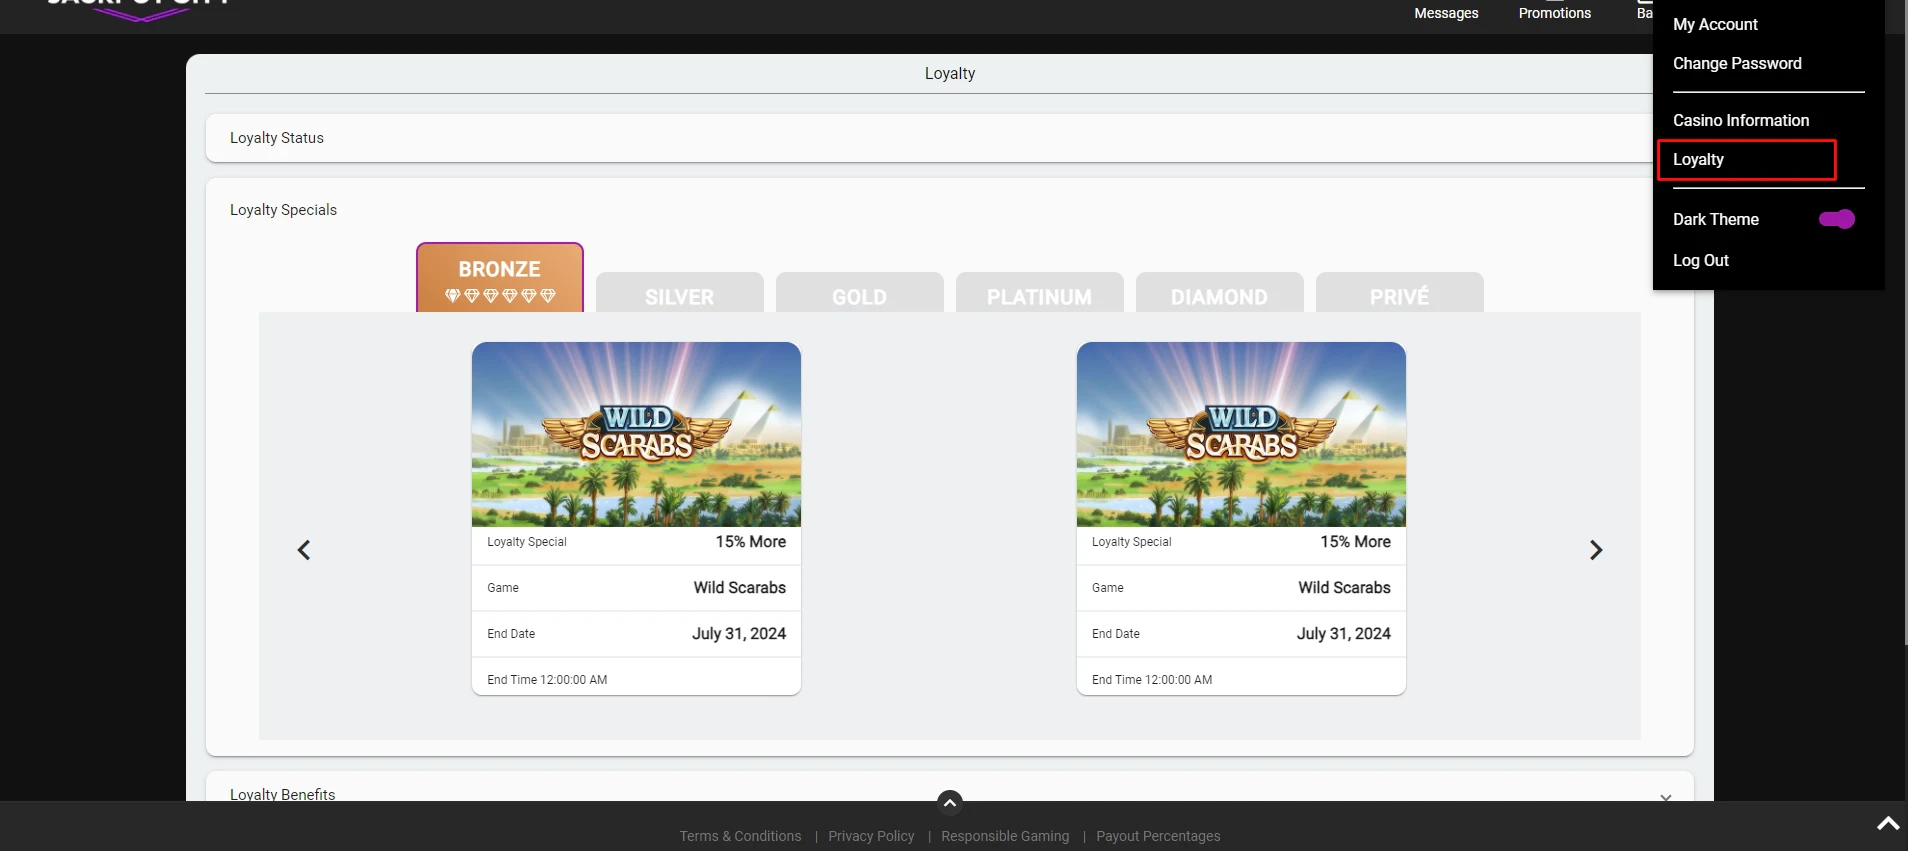Image resolution: width=1908 pixels, height=851 pixels.
Task: Click the Loyalty Specials heading
Action: tap(283, 210)
